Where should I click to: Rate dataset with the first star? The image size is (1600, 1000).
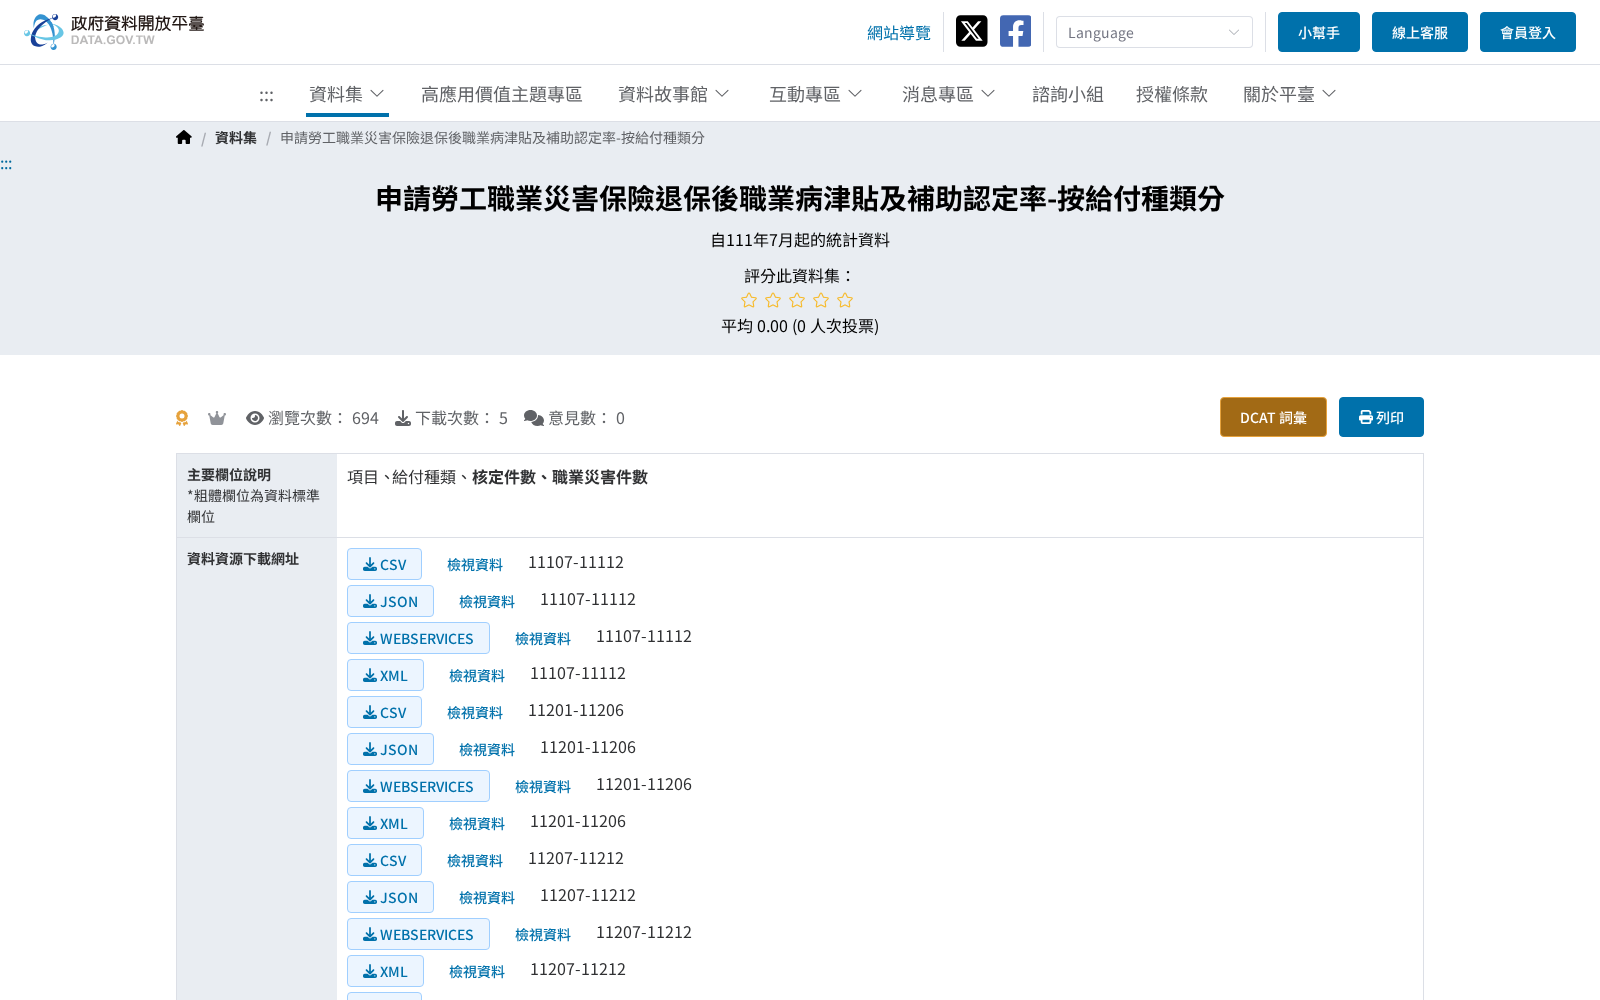pos(749,300)
